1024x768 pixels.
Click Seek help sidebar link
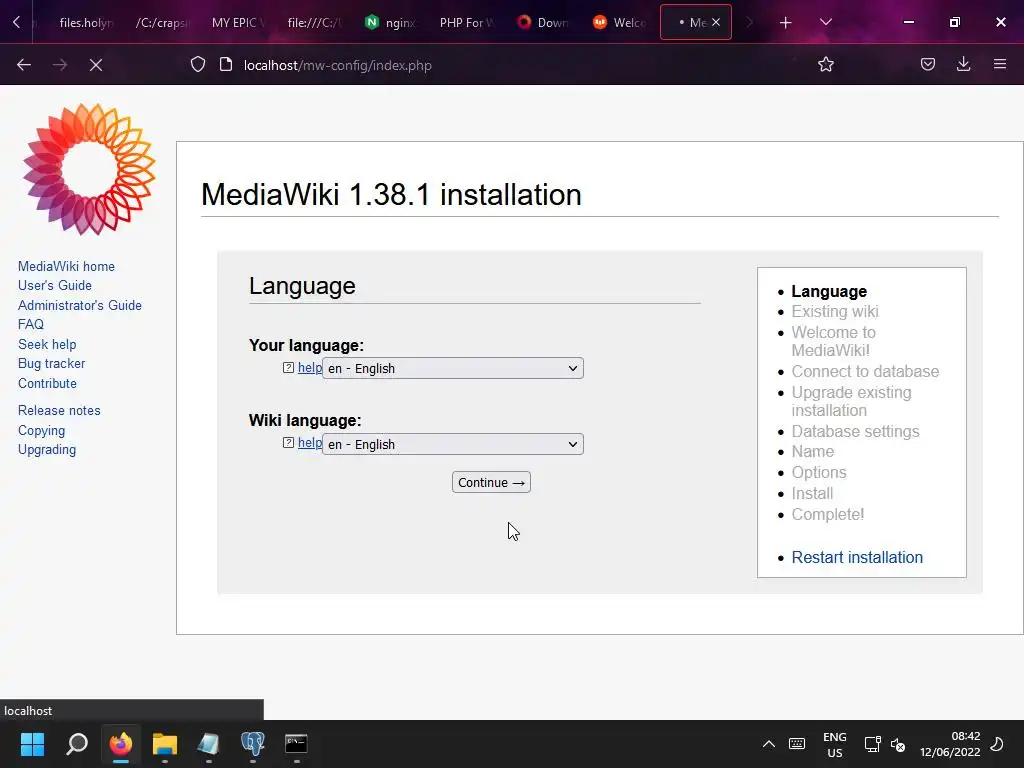pyautogui.click(x=47, y=344)
